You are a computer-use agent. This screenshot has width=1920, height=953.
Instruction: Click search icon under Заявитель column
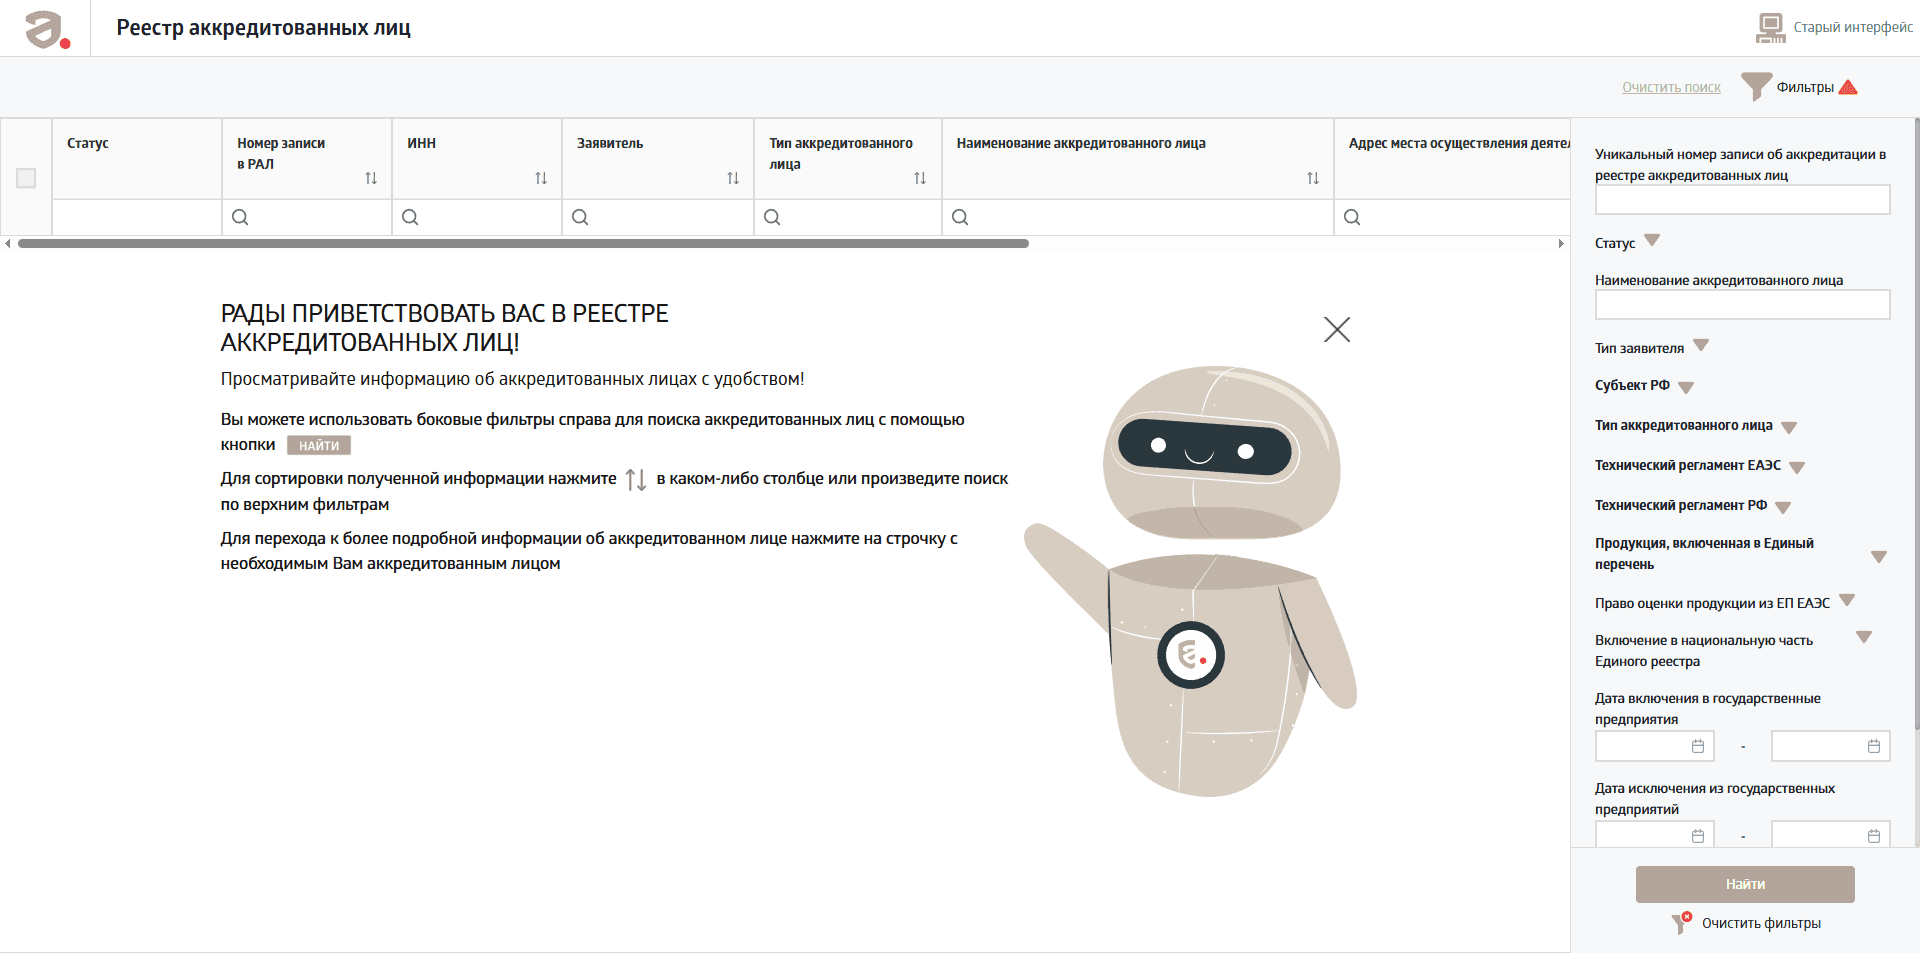click(x=580, y=217)
